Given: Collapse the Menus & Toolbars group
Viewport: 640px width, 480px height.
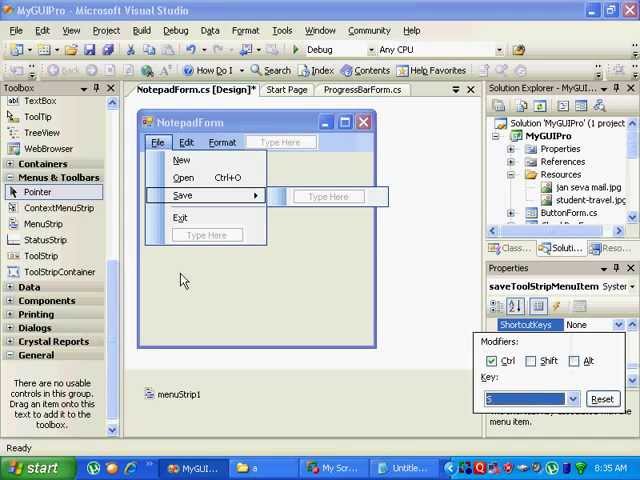Looking at the screenshot, I should [x=10, y=178].
